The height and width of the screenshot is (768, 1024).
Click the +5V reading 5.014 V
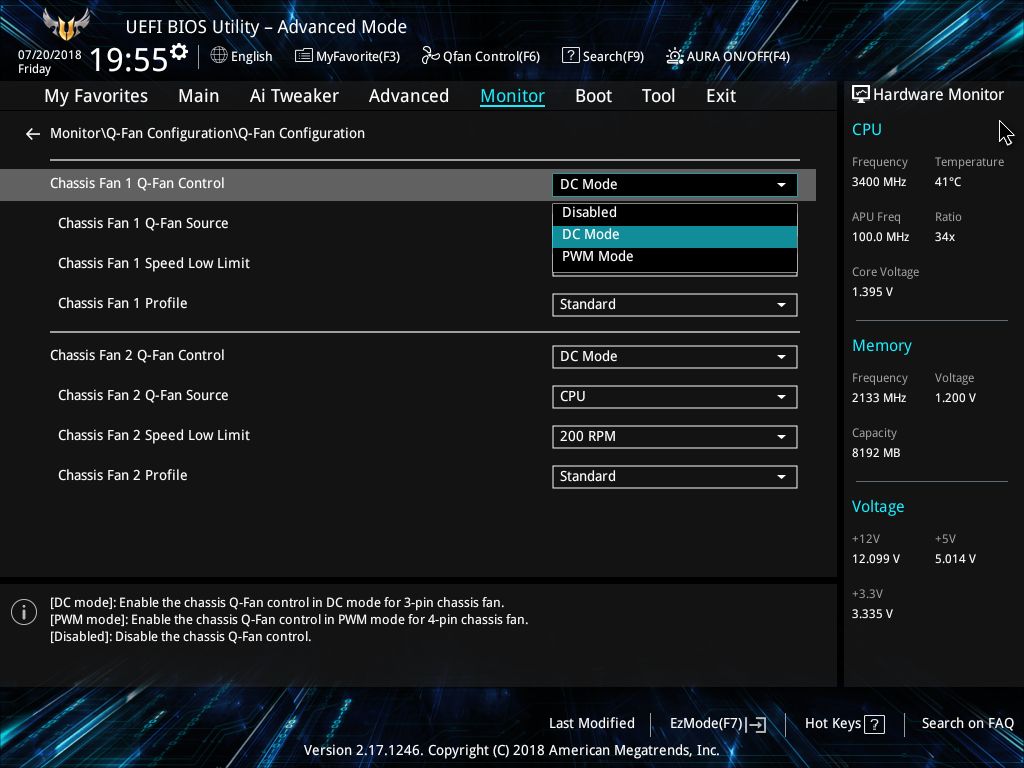point(955,559)
